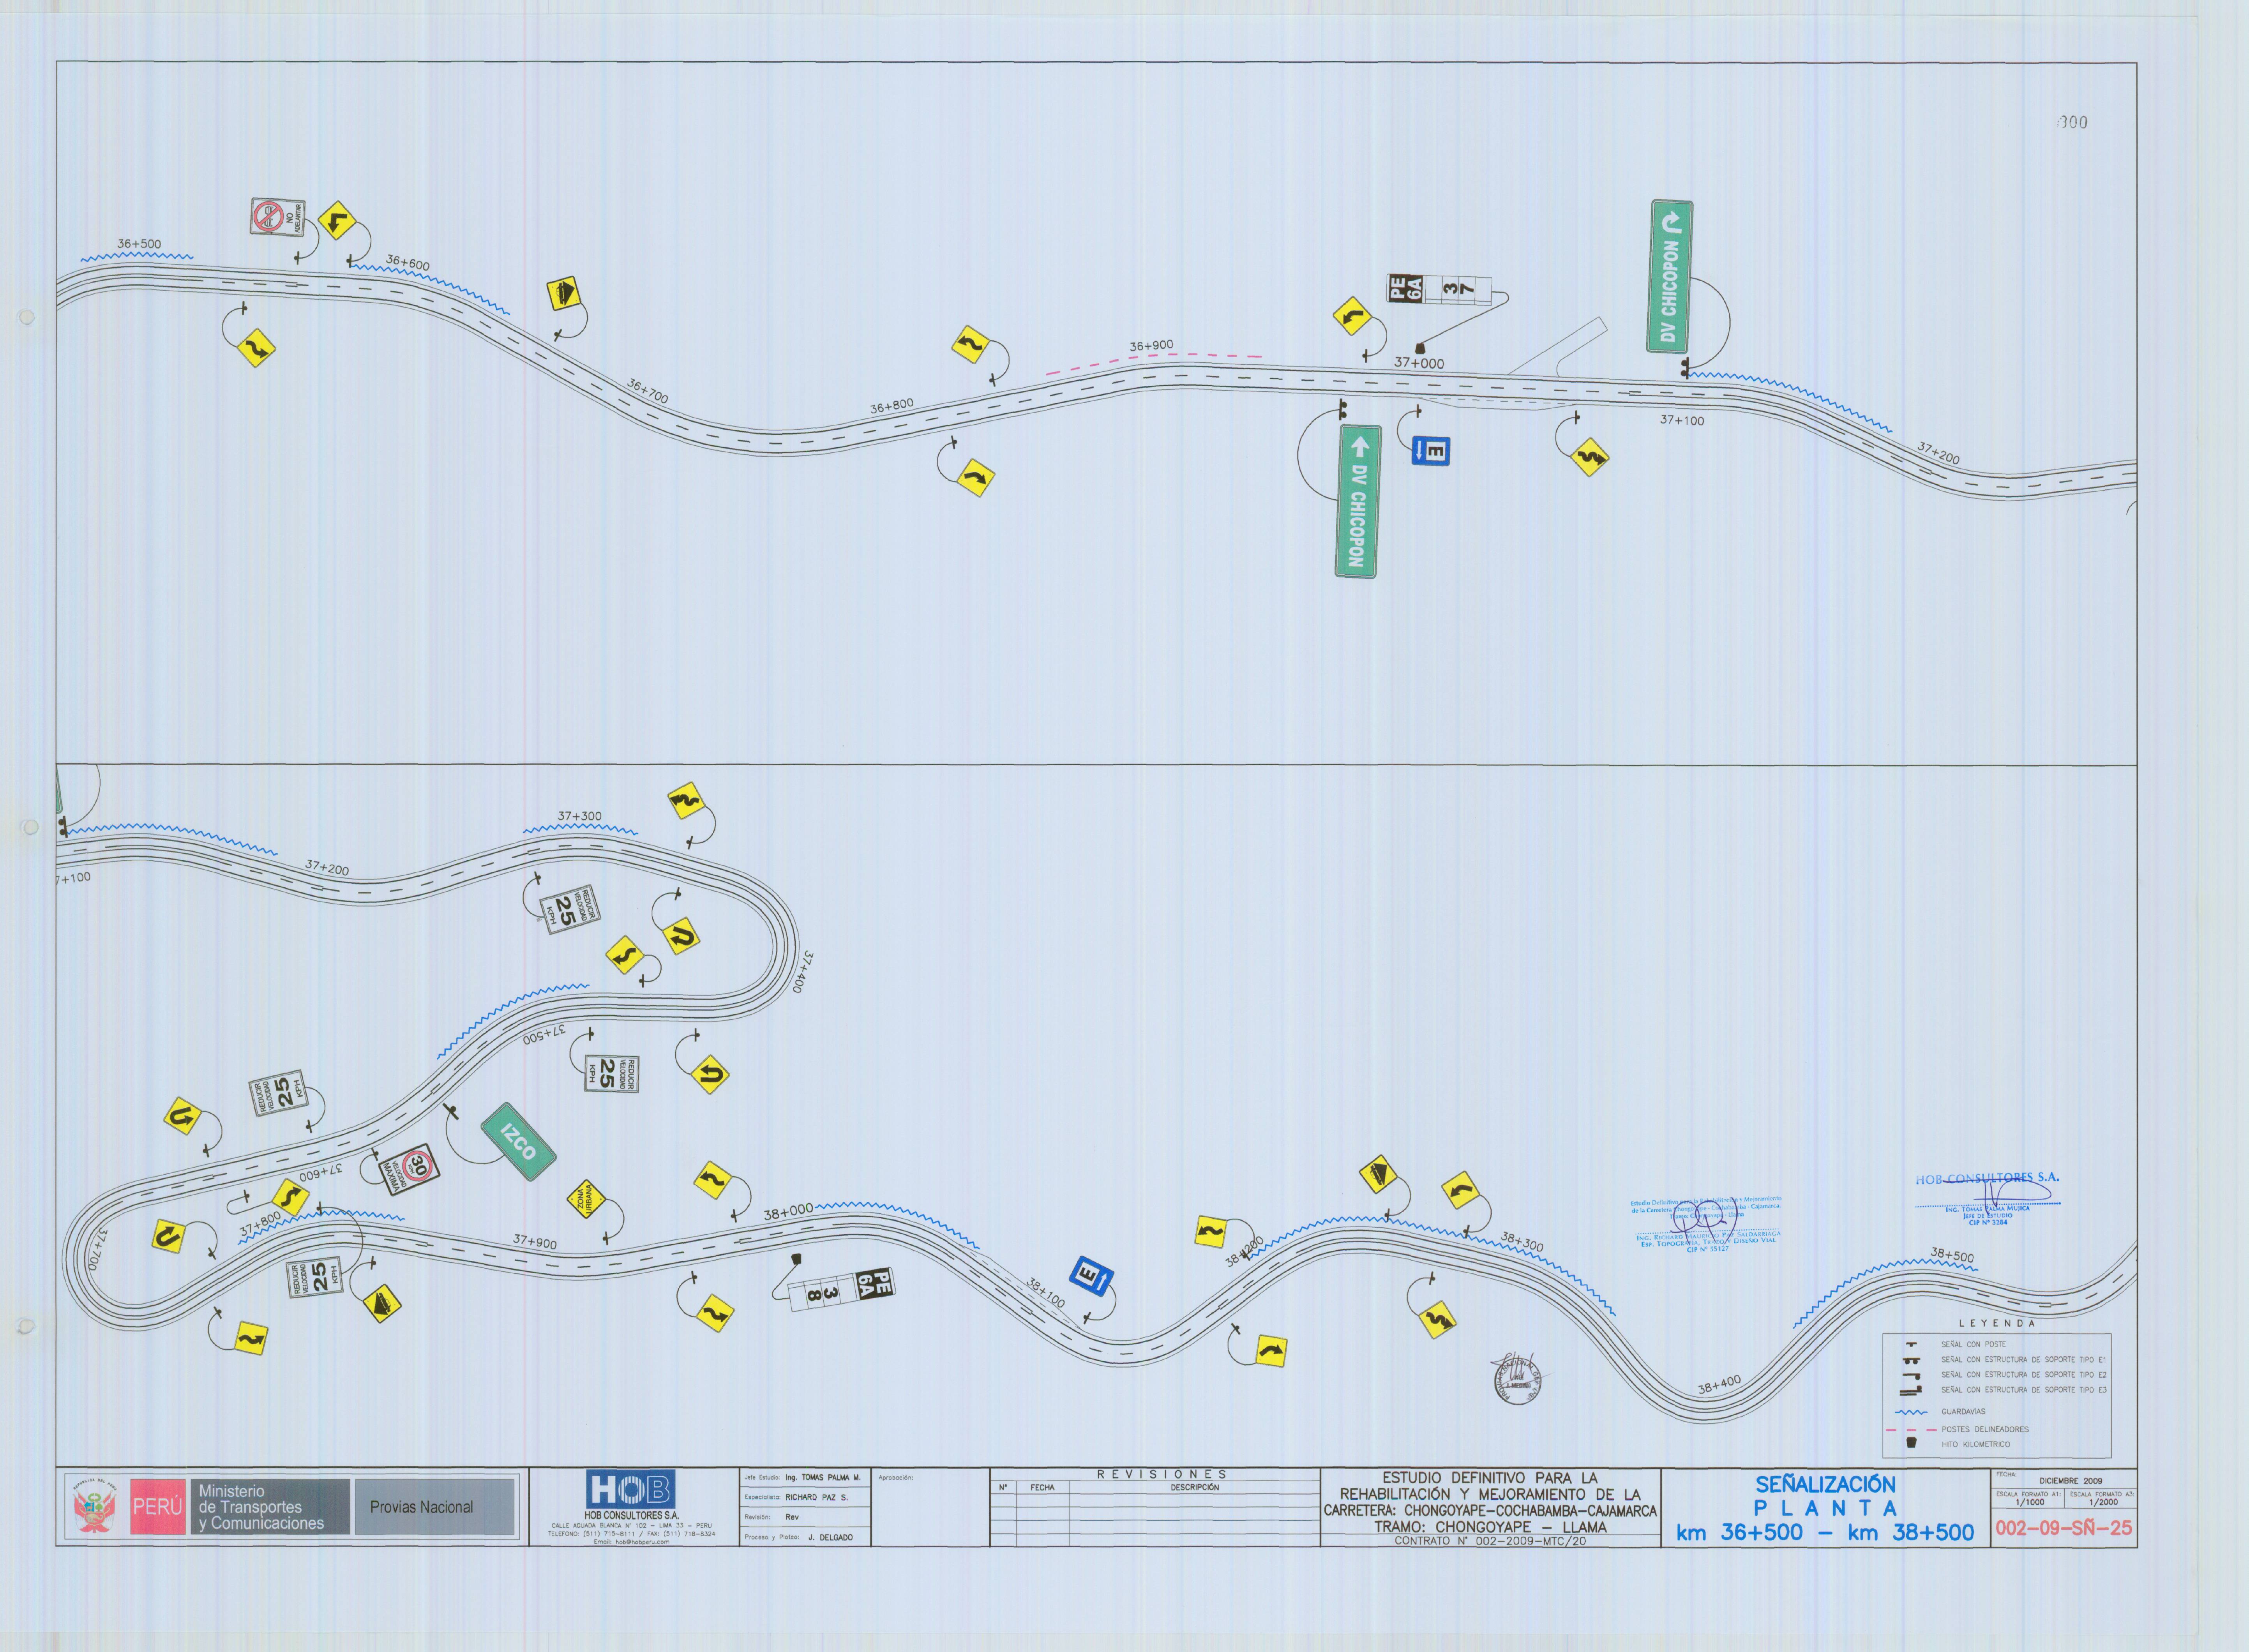Image resolution: width=2249 pixels, height=1652 pixels.
Task: Click the HOB company logo
Action: [x=631, y=1489]
